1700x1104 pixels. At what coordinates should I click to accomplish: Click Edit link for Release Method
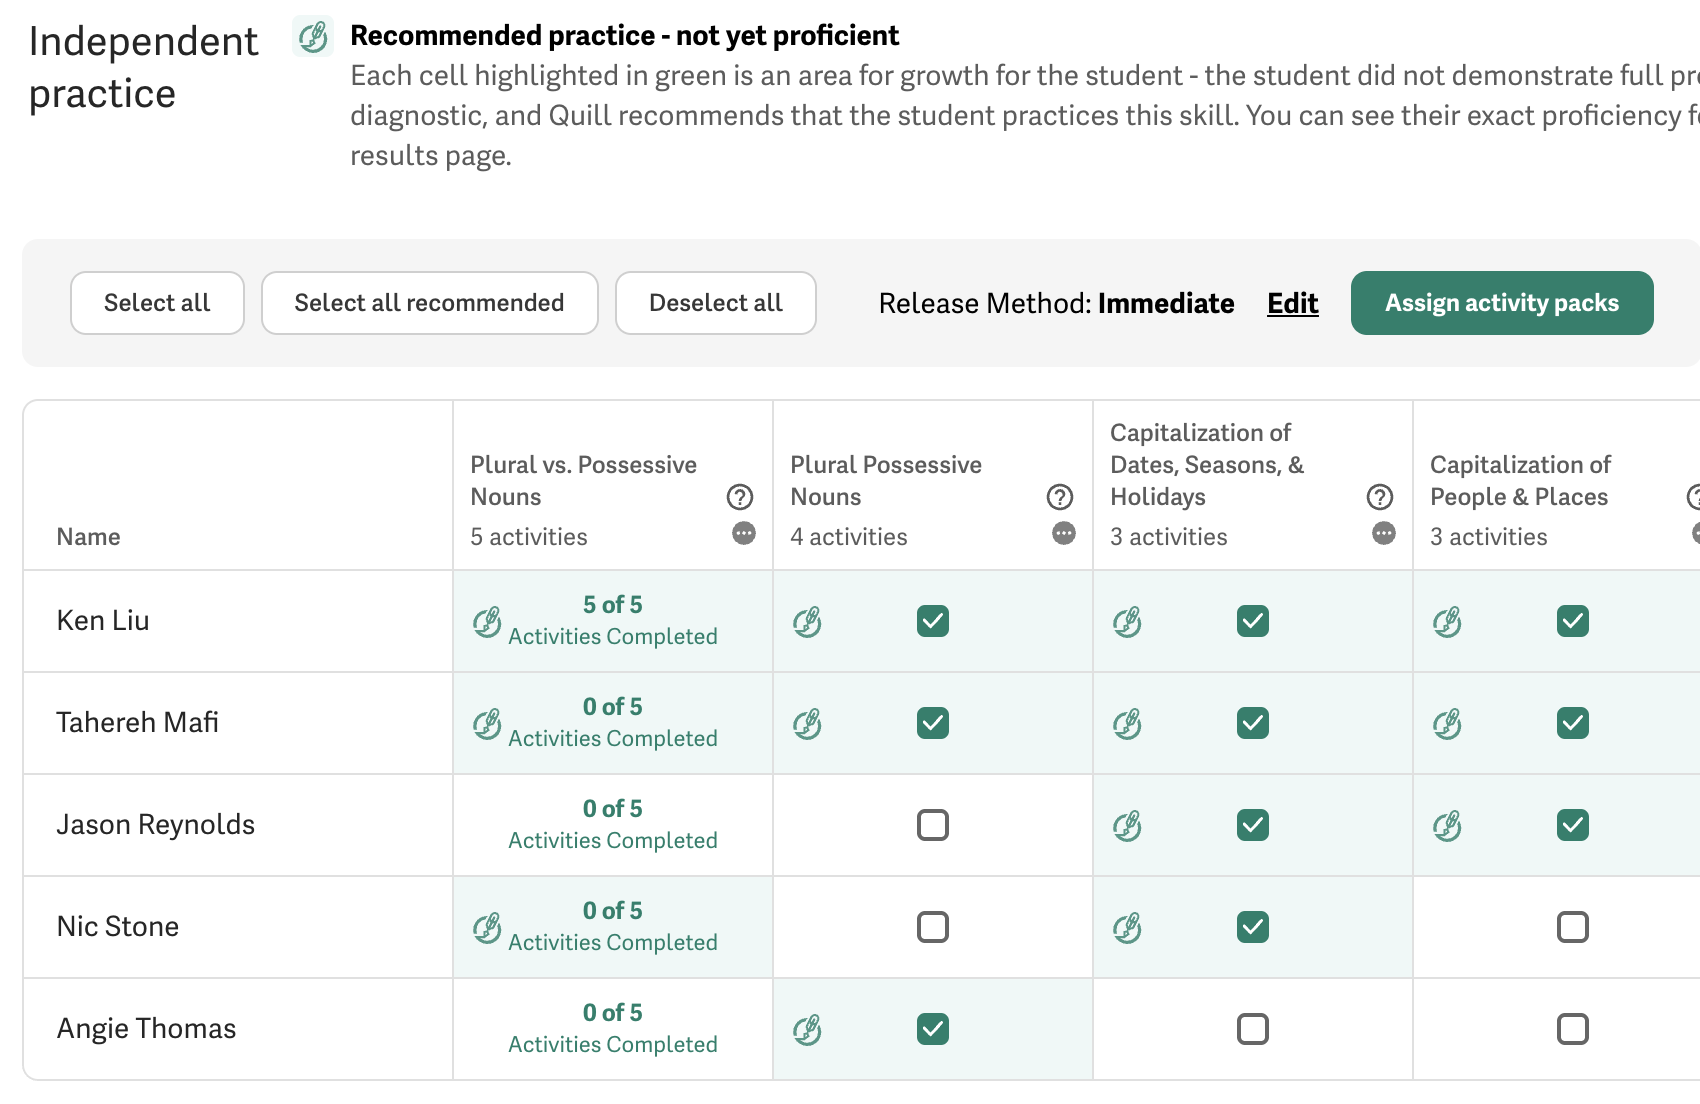1292,303
